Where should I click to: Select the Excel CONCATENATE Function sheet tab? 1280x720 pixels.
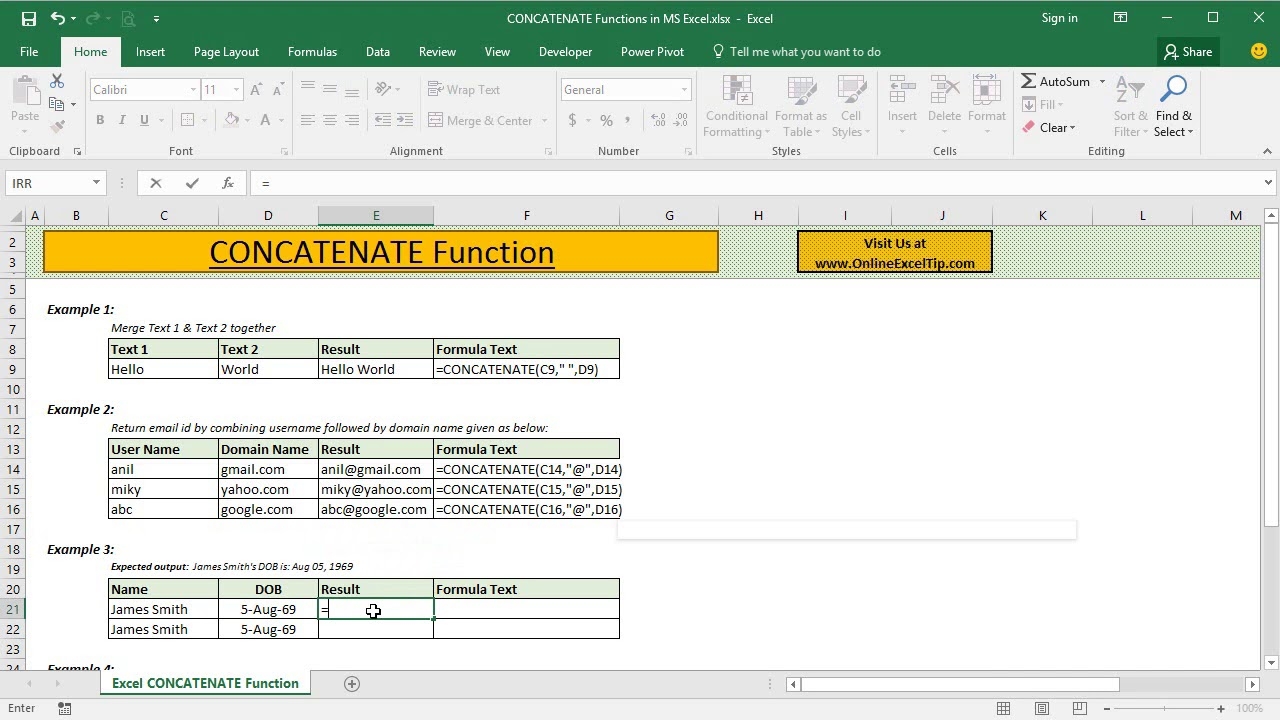click(x=205, y=684)
